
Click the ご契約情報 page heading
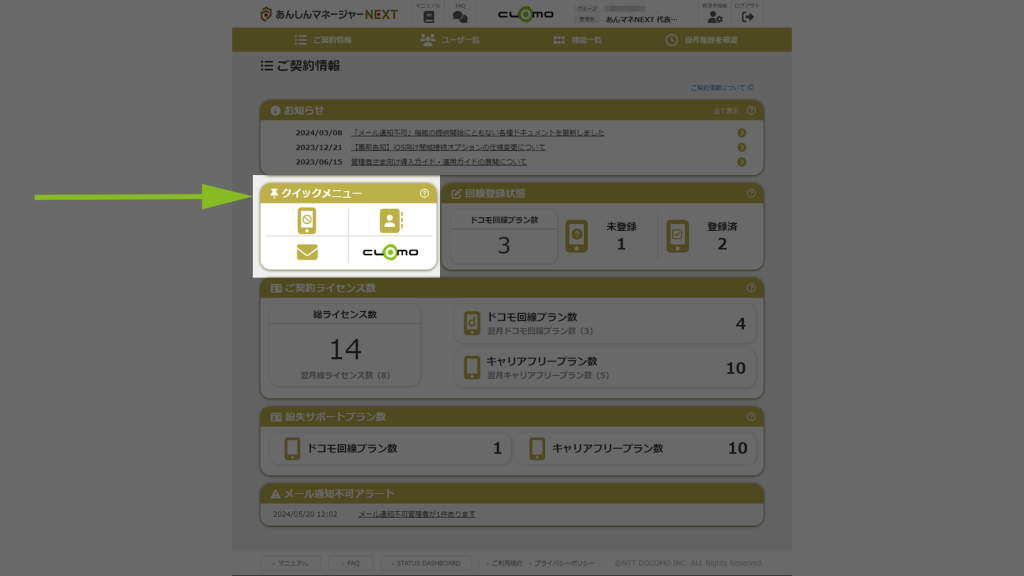click(300, 66)
